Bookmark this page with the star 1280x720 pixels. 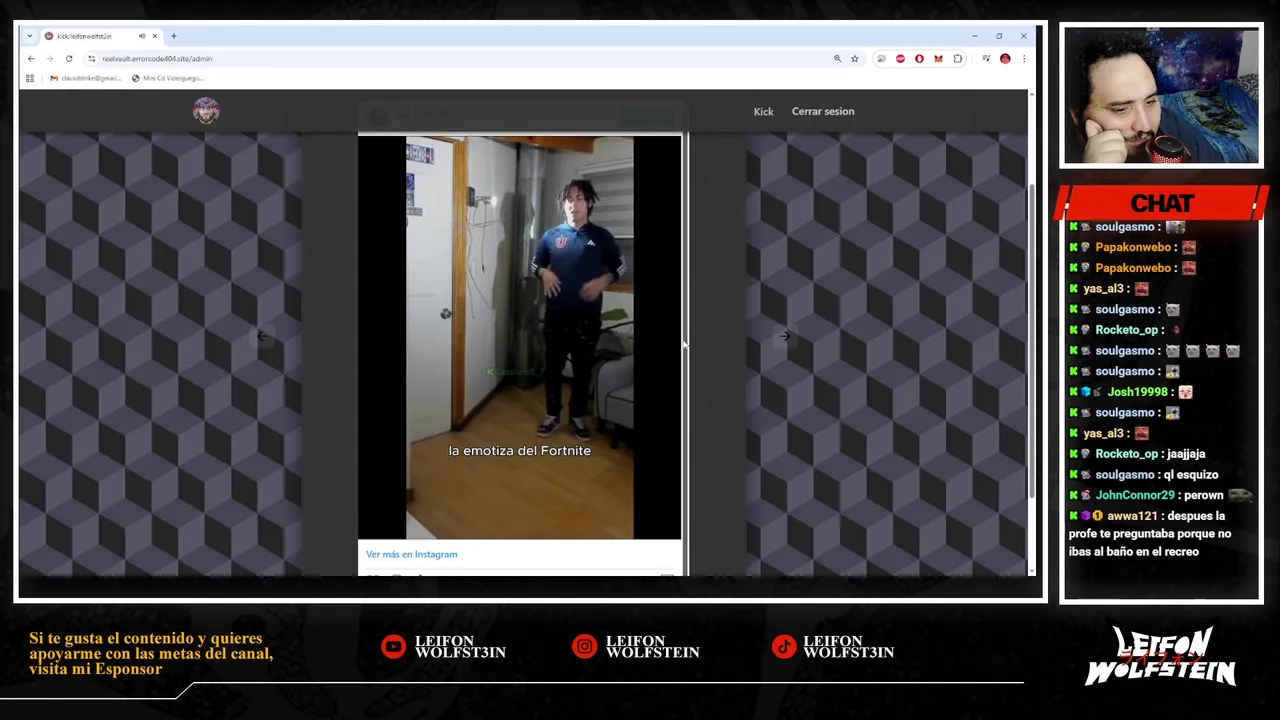(x=855, y=59)
